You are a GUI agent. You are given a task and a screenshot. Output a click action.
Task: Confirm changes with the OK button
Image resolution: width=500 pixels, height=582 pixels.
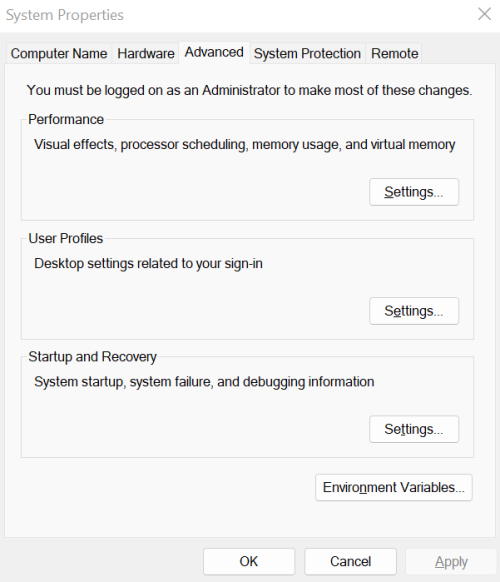coord(249,562)
